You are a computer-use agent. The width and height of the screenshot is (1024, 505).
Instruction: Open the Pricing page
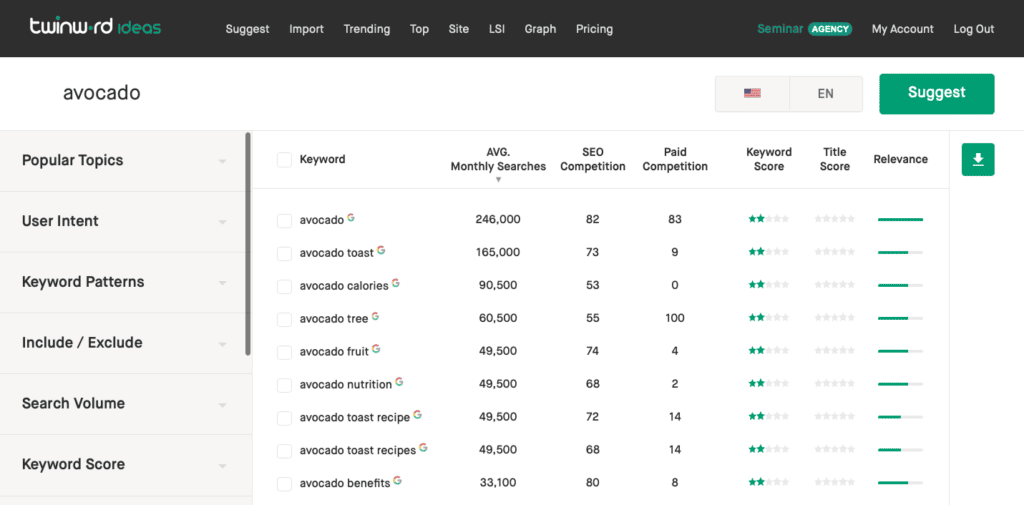(x=594, y=29)
